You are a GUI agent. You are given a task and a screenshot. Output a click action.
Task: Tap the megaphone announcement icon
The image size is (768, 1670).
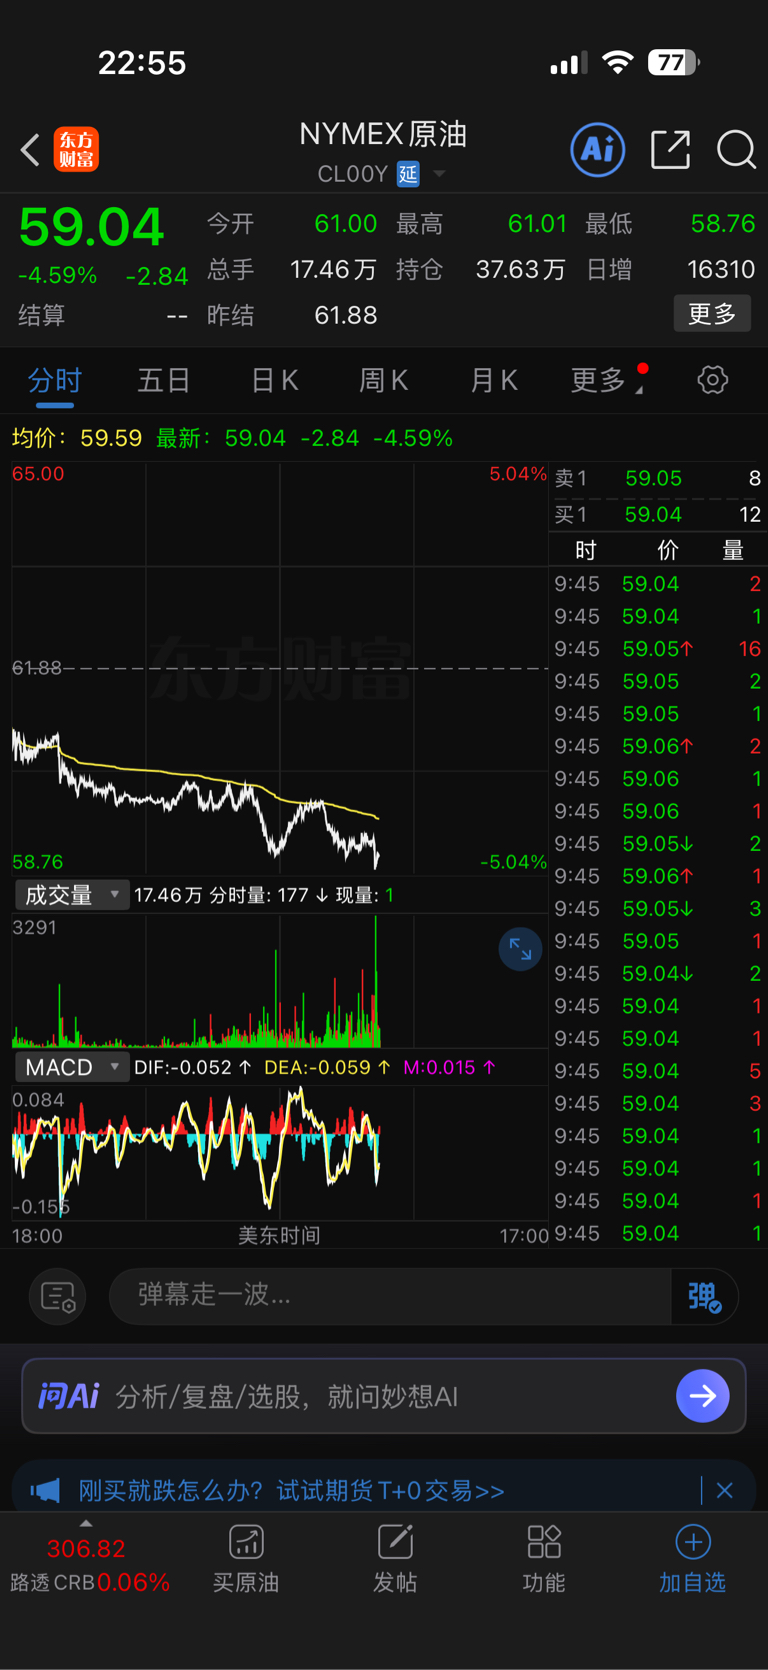tap(45, 1491)
